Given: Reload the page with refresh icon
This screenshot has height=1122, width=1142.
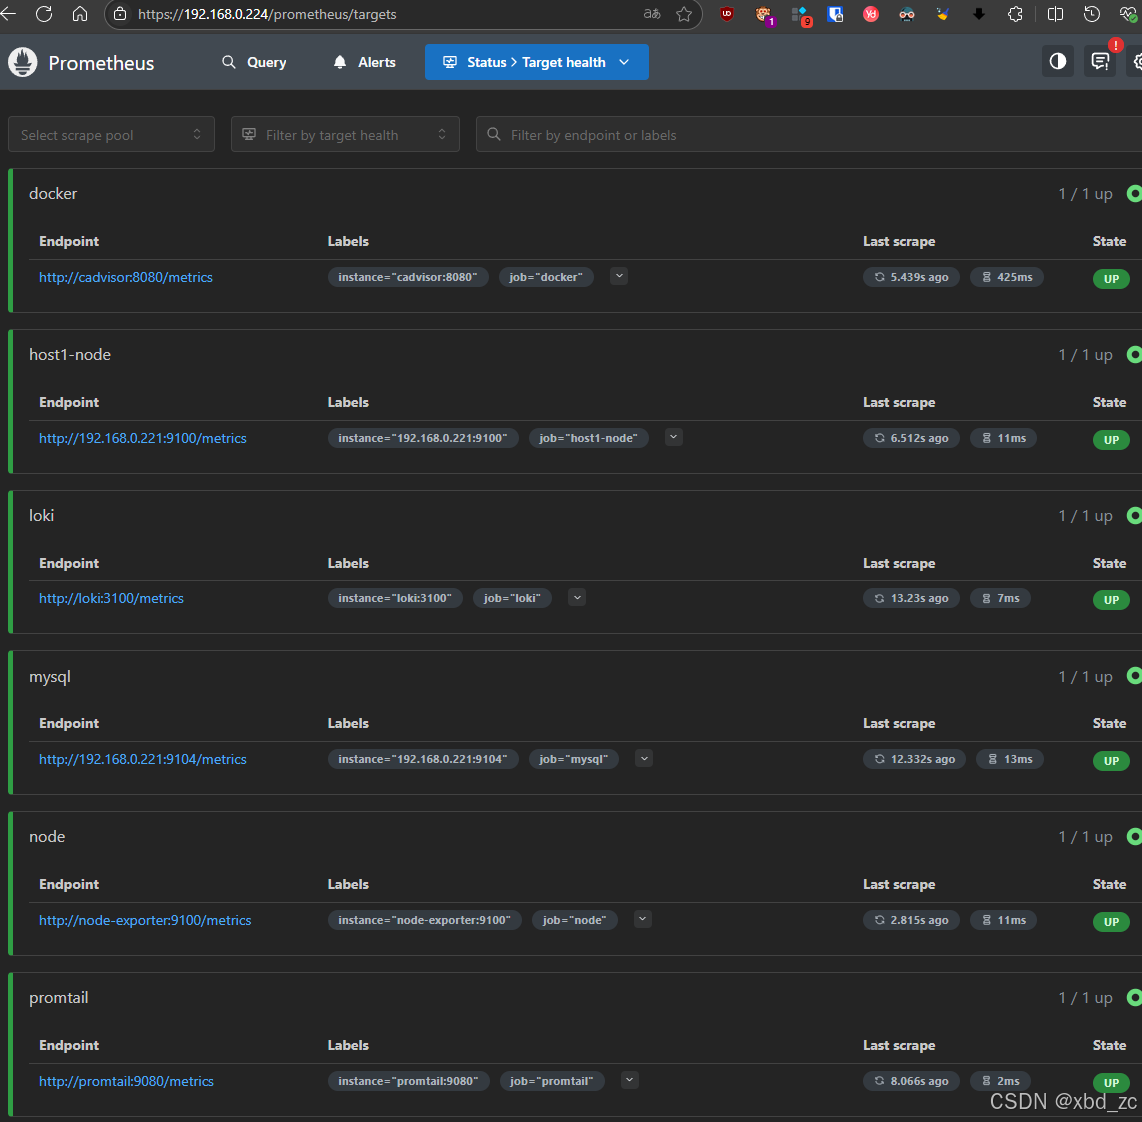Looking at the screenshot, I should tap(44, 14).
